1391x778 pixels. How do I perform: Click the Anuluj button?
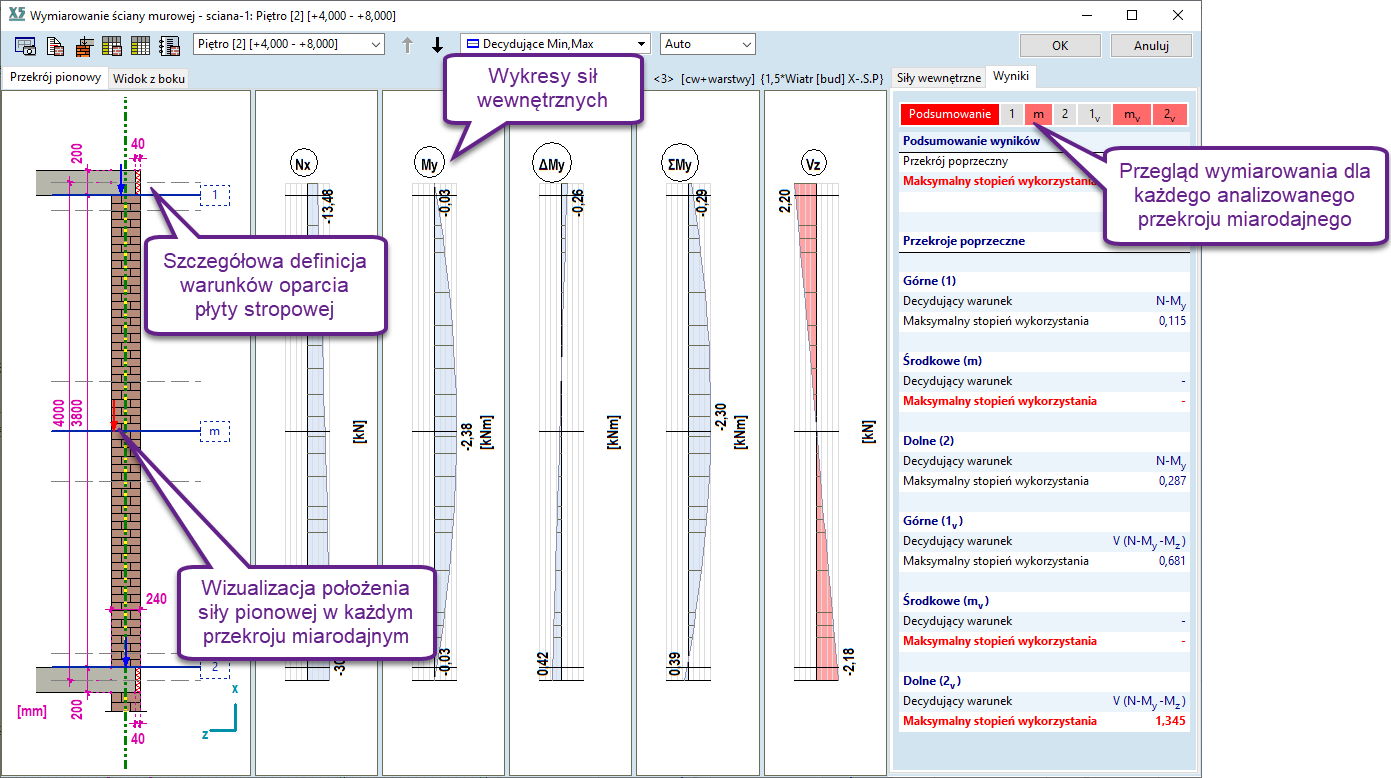pos(1149,45)
